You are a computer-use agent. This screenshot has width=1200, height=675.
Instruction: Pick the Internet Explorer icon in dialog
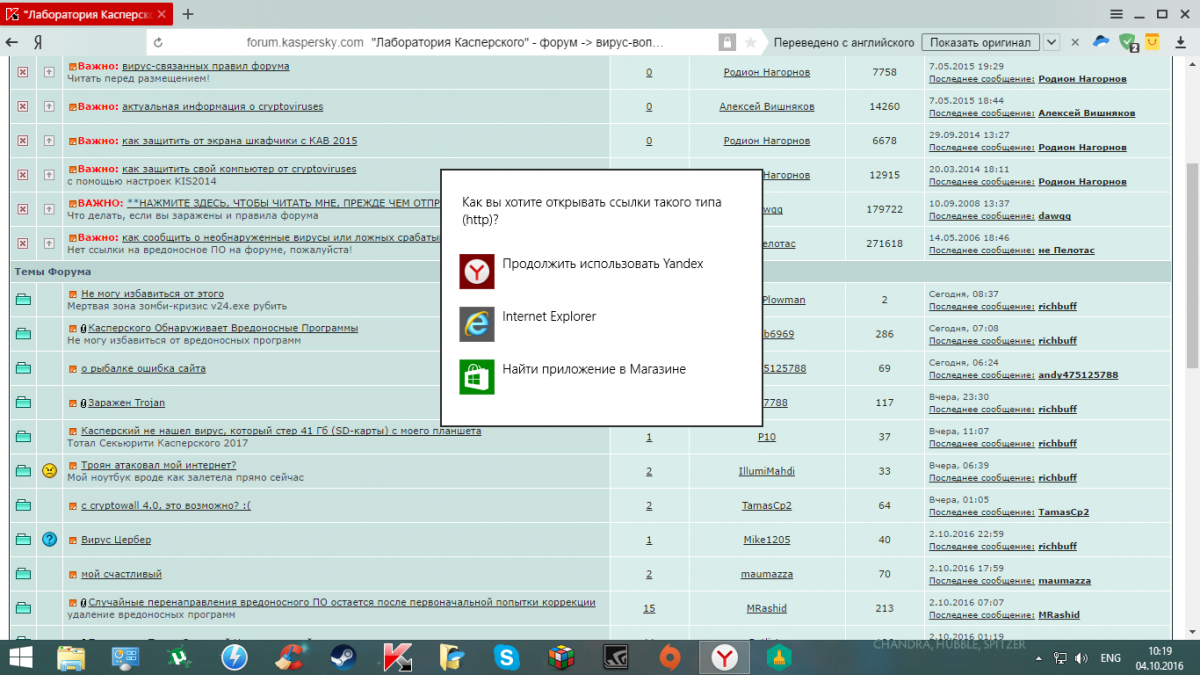477,324
